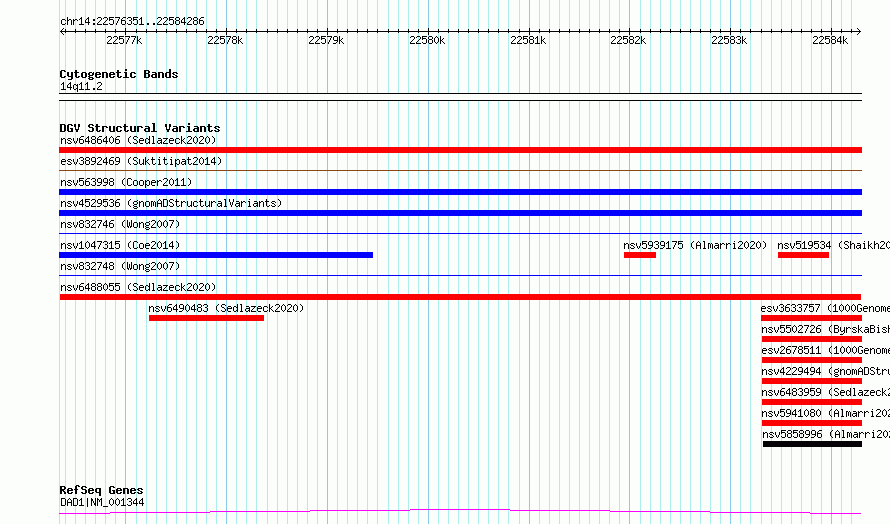This screenshot has width=890, height=524.
Task: Click the blue bar under nsv4529536
Action: 460,213
